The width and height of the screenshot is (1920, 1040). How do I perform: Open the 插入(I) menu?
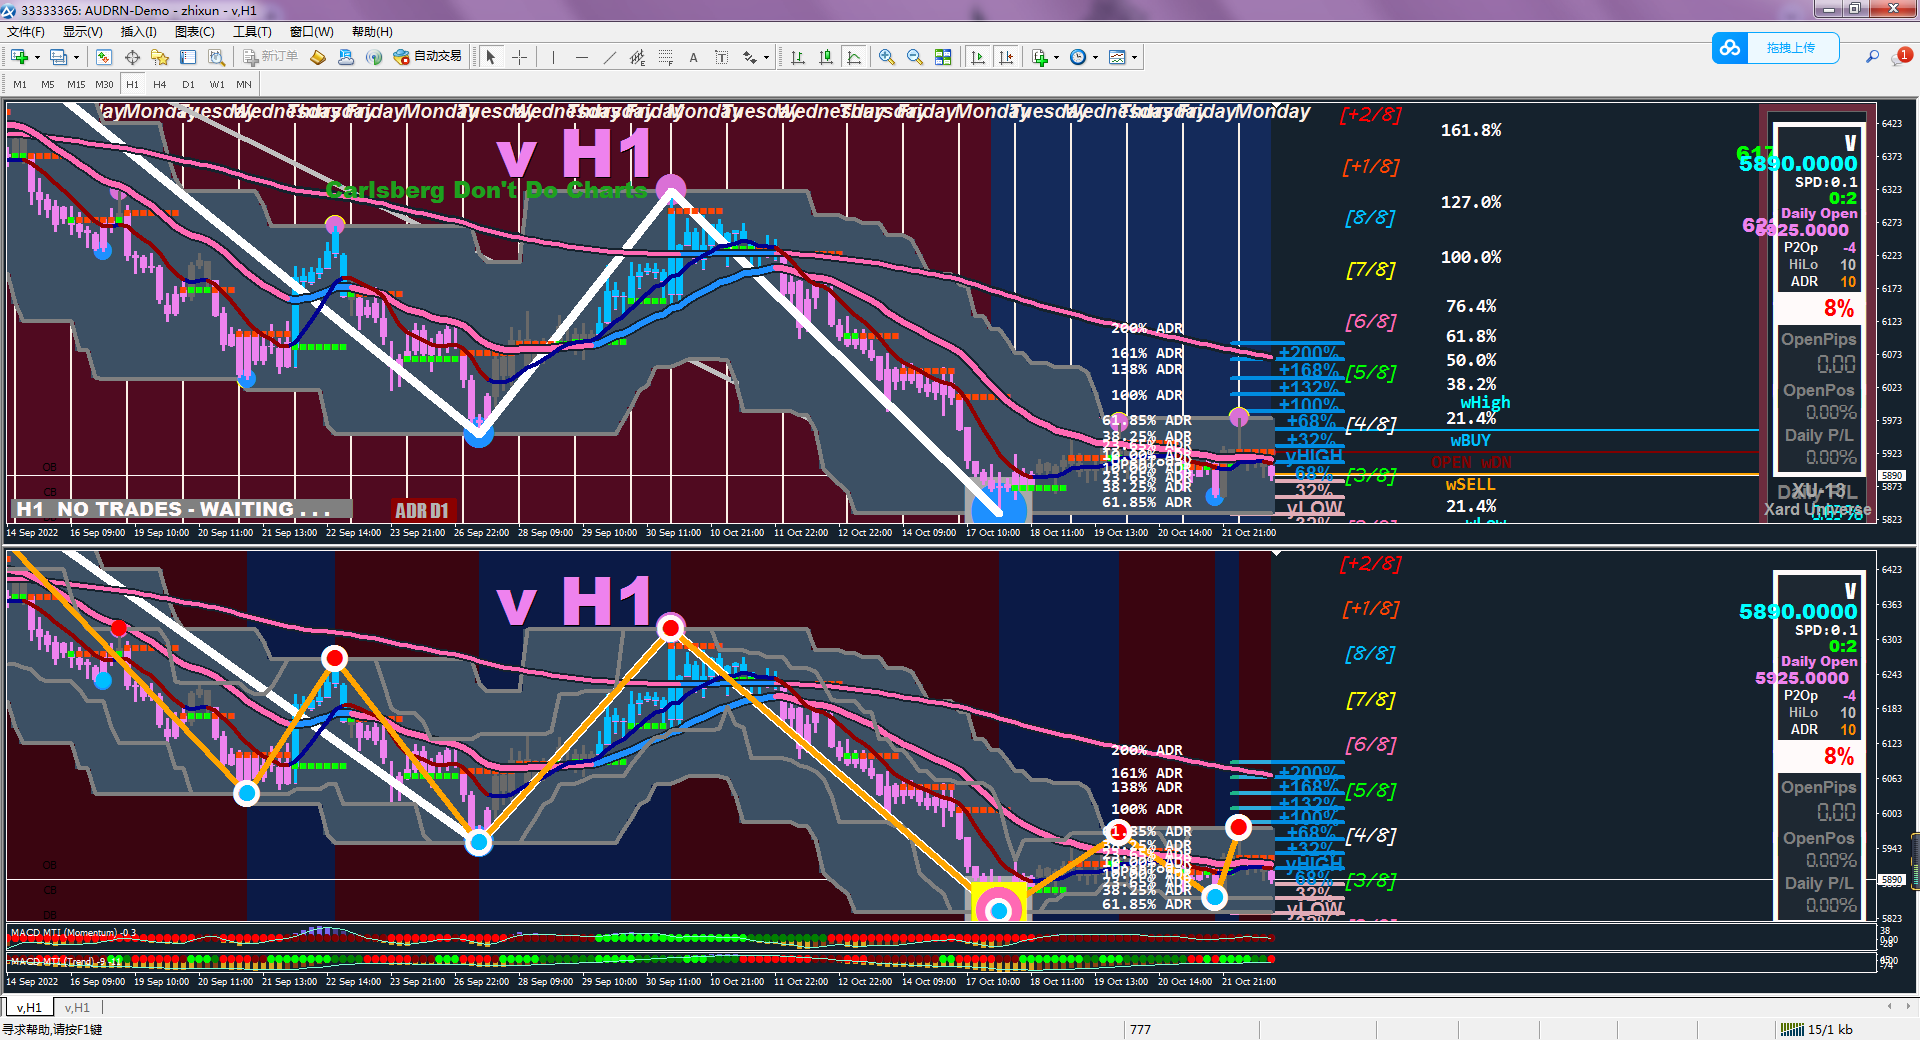(139, 32)
